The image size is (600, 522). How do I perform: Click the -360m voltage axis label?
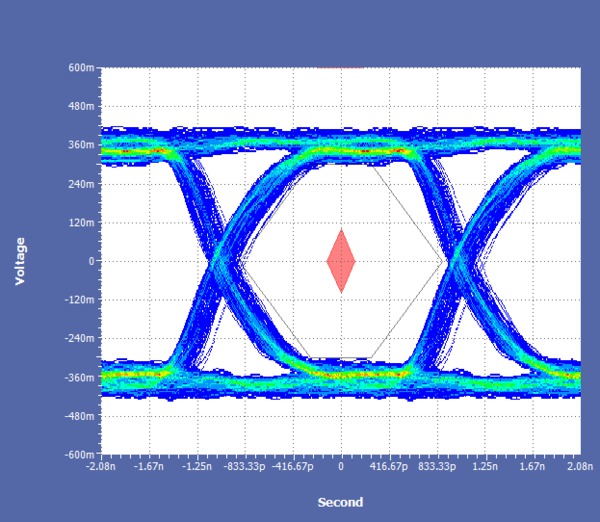80,377
